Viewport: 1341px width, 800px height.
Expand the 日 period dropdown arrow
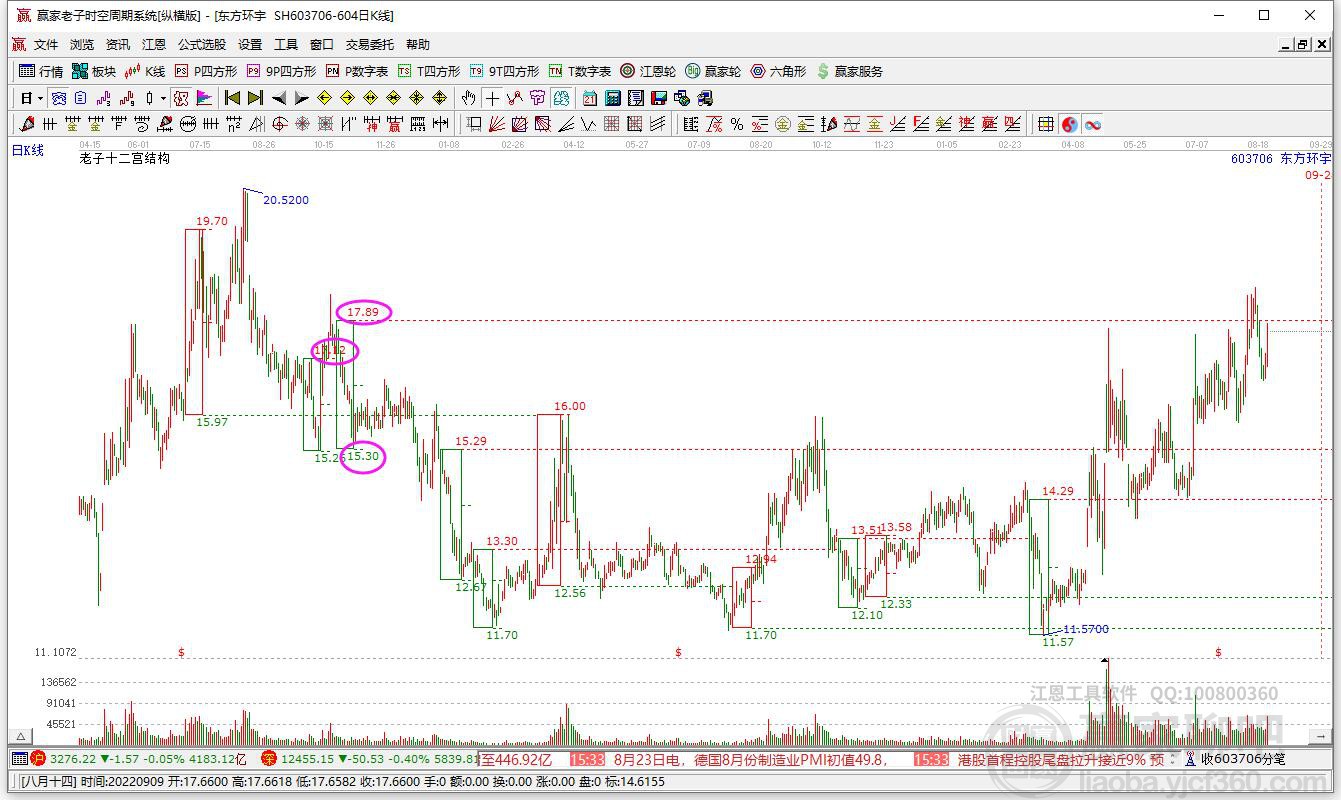(x=41, y=98)
